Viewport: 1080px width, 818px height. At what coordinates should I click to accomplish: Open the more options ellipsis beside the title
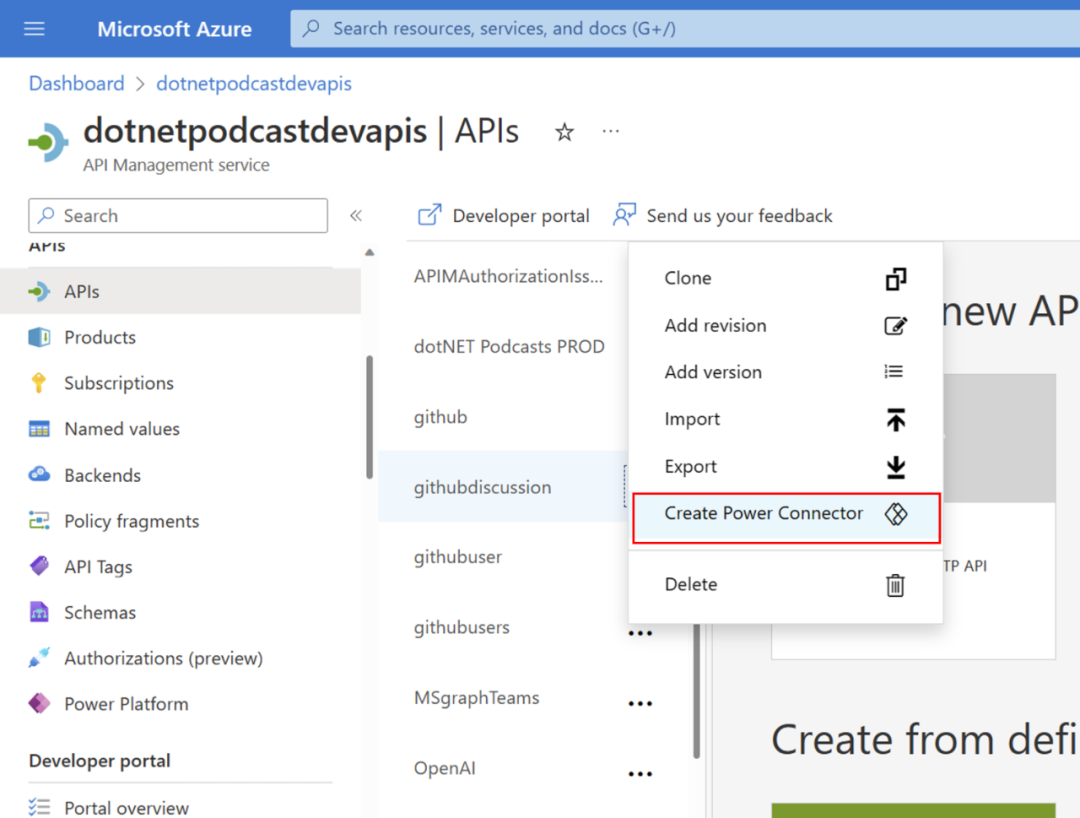pyautogui.click(x=610, y=131)
